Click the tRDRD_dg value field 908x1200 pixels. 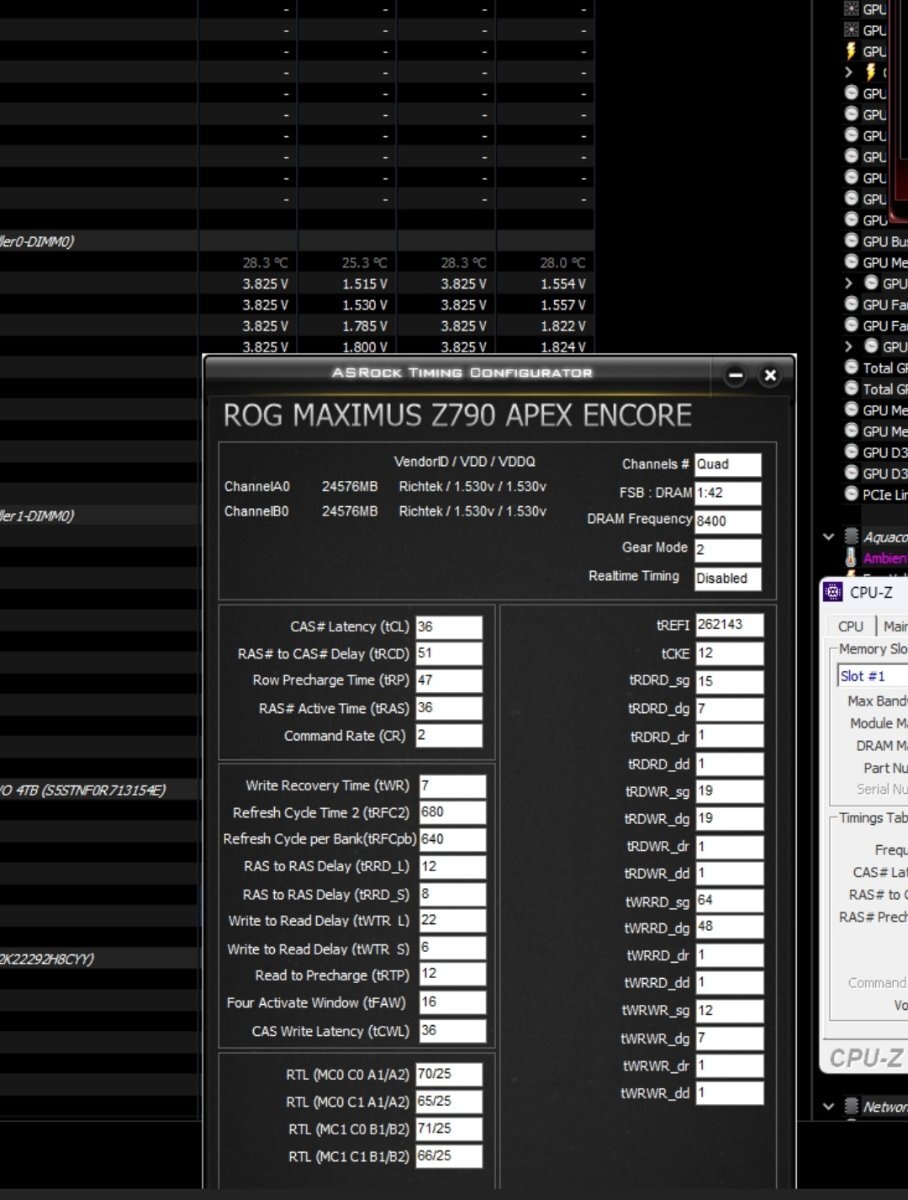pos(730,708)
